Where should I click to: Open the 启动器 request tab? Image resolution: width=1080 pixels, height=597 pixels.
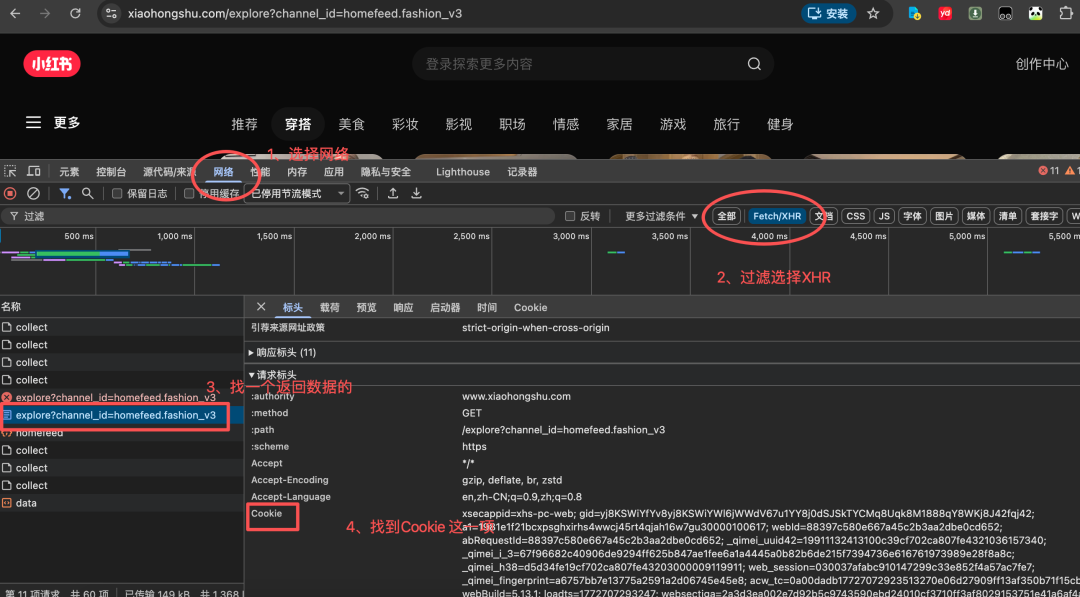click(x=445, y=307)
